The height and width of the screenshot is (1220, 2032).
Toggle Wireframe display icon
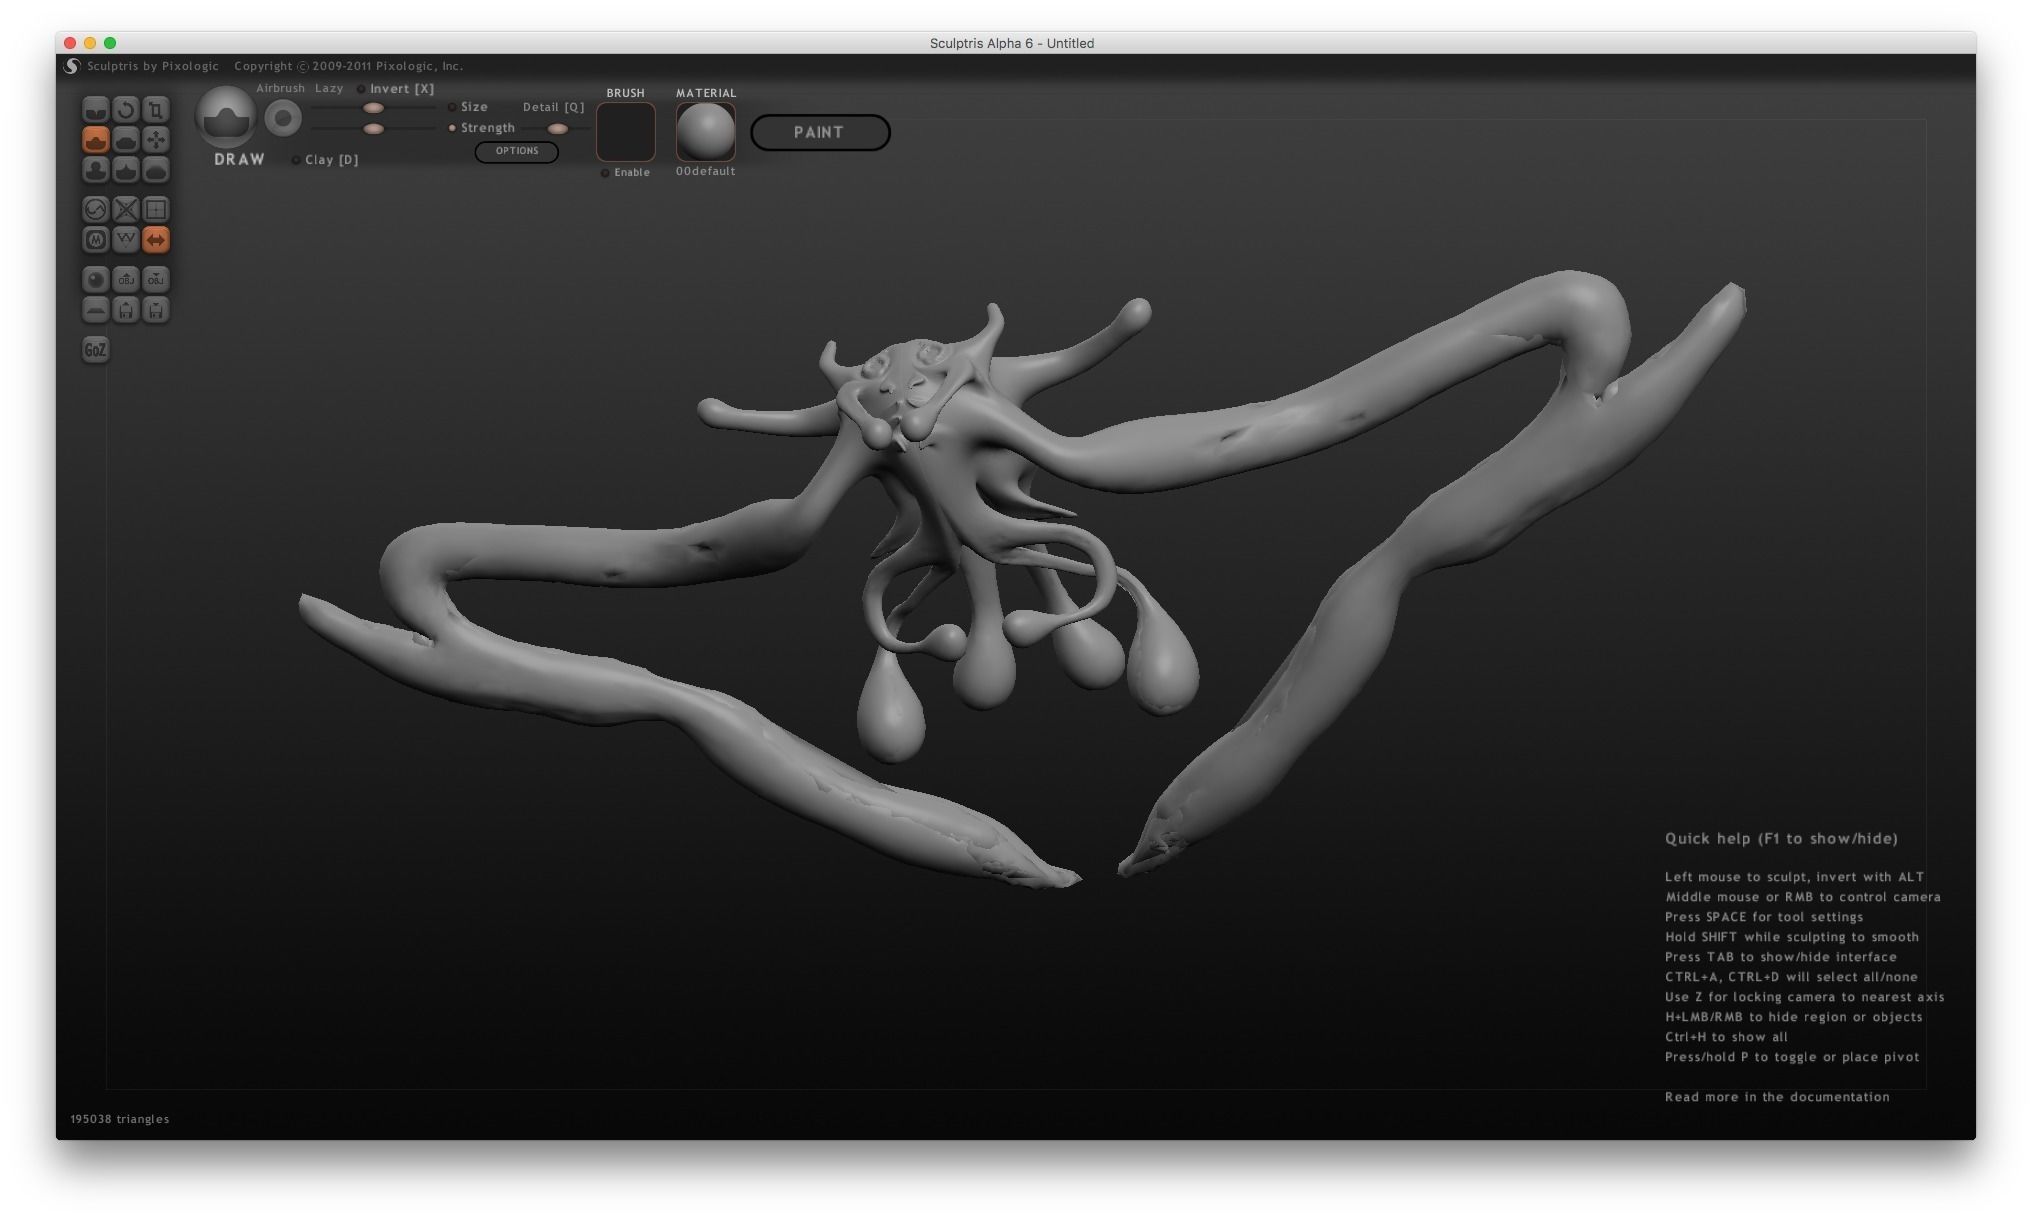click(x=125, y=239)
